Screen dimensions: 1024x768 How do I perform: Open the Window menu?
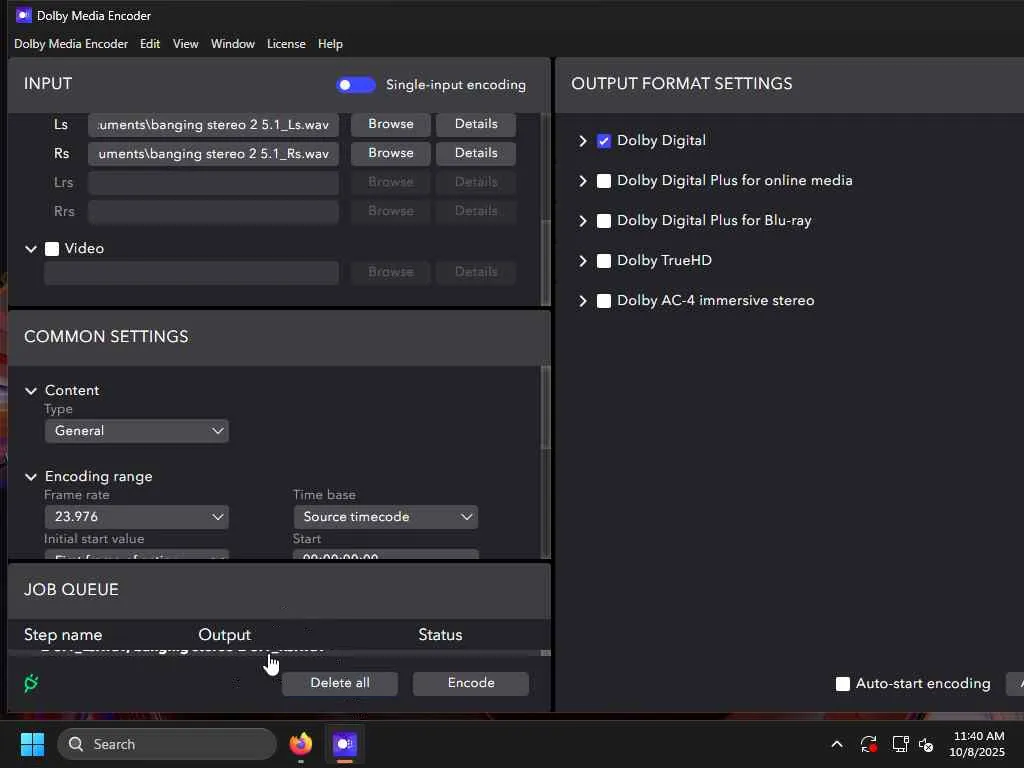click(x=232, y=44)
